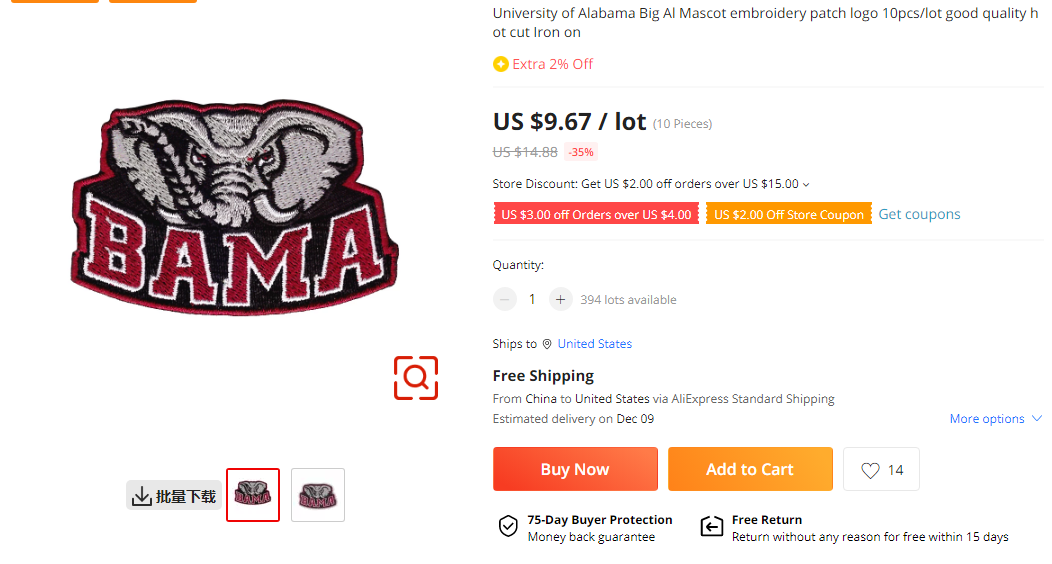Viewport: 1052px width, 564px height.
Task: Click the image search magnifier icon
Action: click(x=416, y=377)
